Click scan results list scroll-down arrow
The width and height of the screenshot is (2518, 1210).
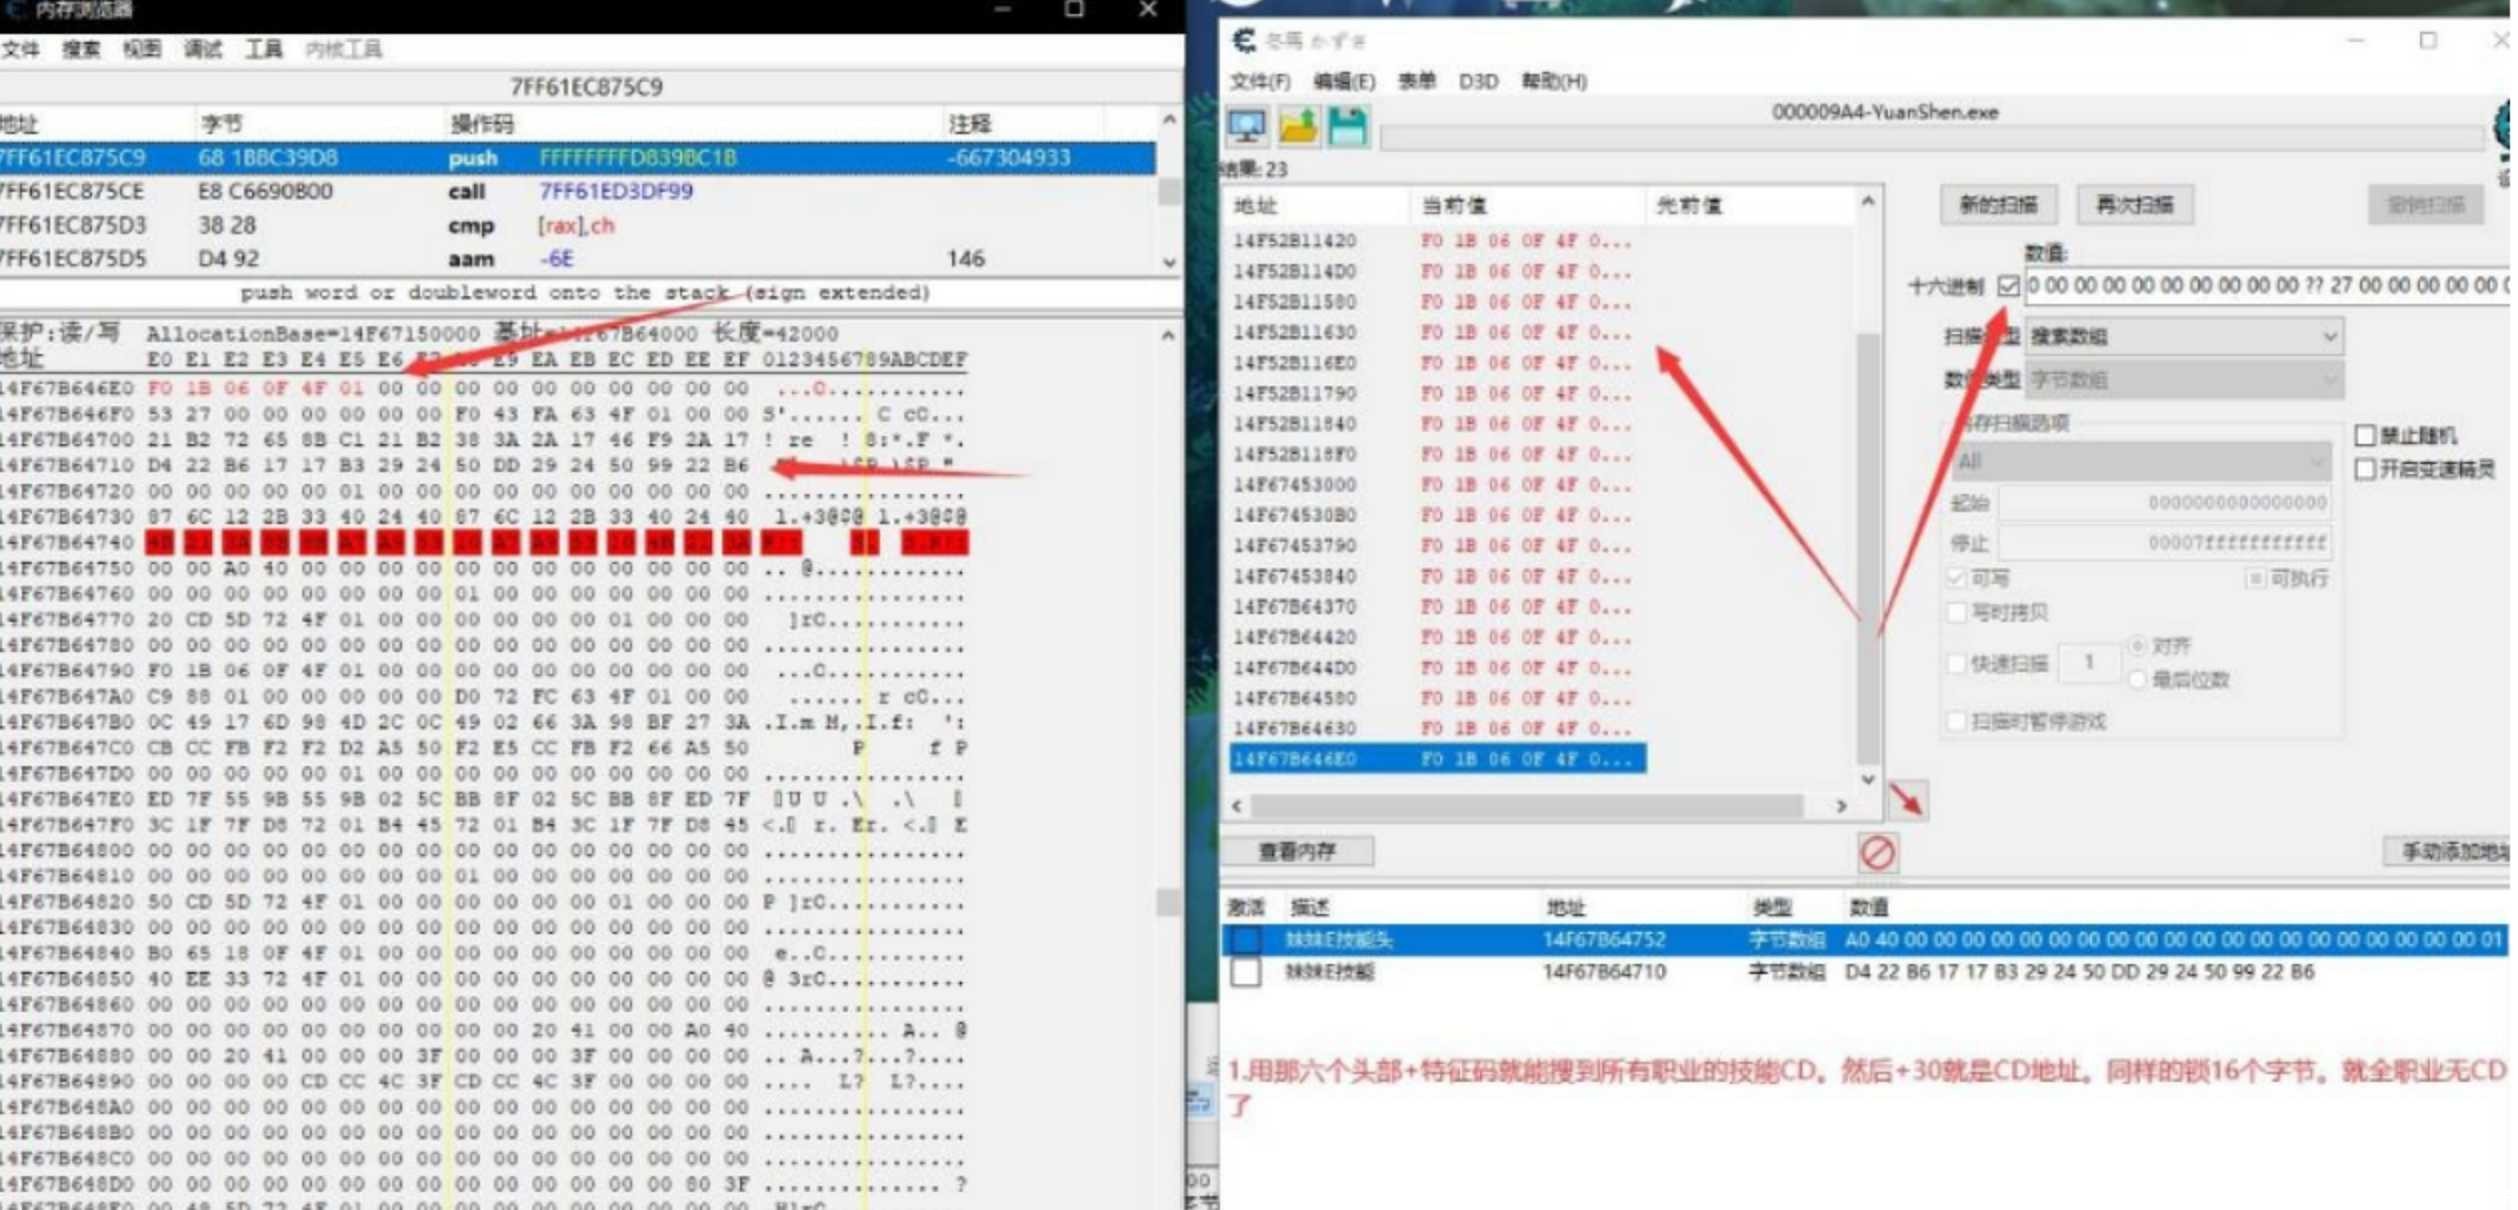click(x=1867, y=779)
